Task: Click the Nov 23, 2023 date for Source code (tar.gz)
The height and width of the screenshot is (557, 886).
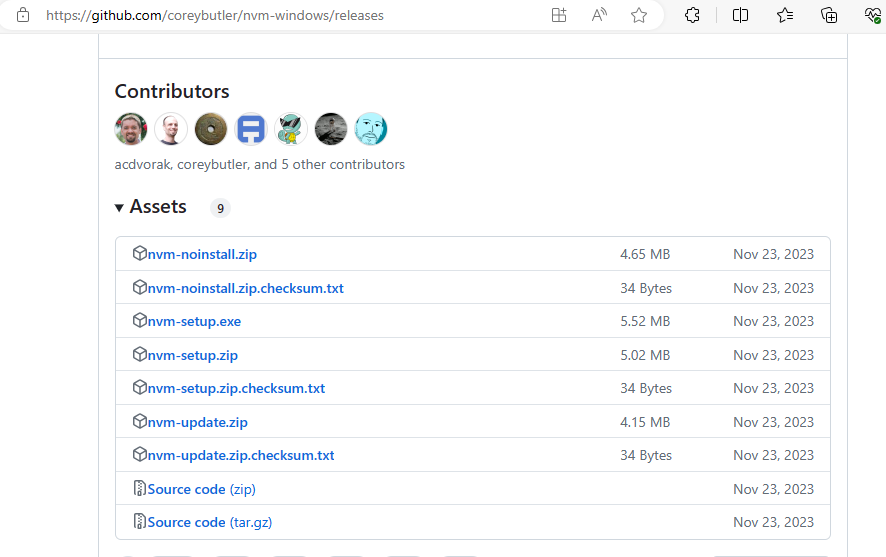Action: click(x=774, y=523)
